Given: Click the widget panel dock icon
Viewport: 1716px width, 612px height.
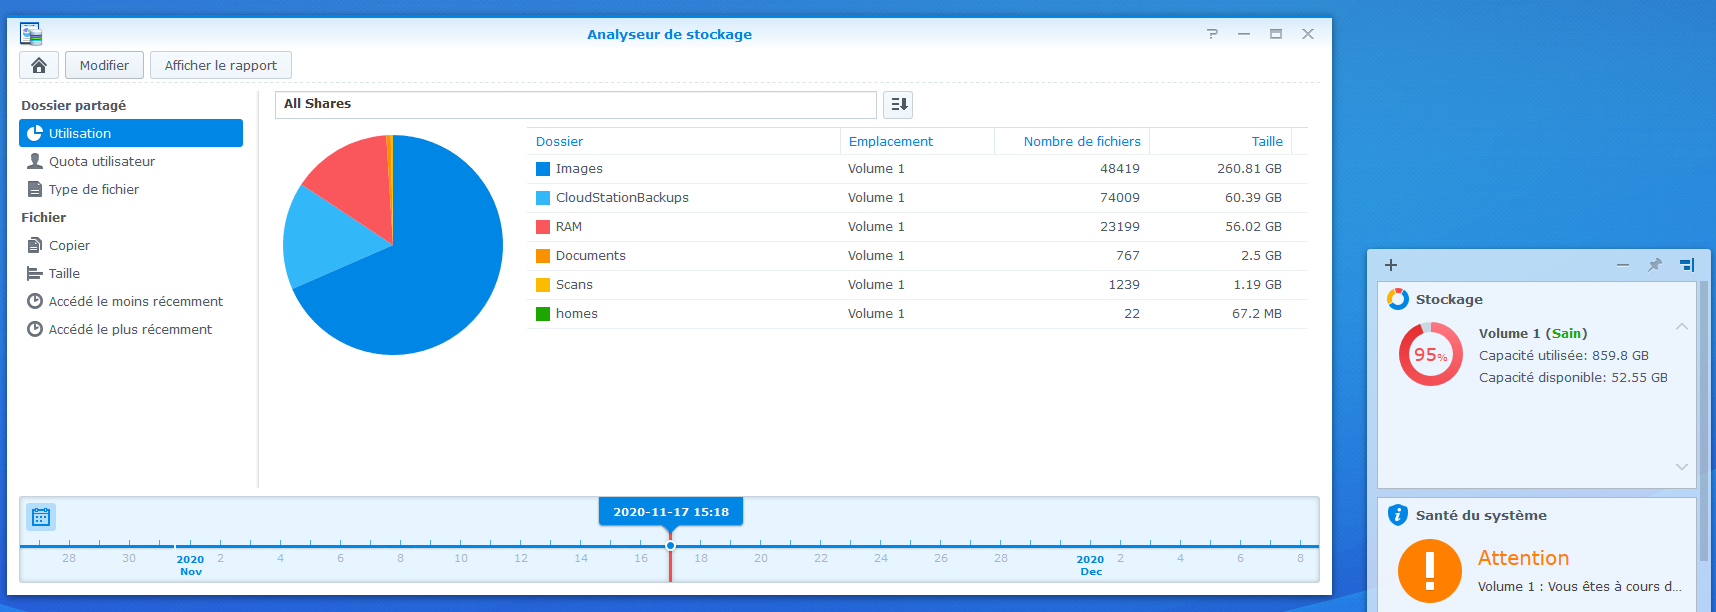Looking at the screenshot, I should (1687, 265).
